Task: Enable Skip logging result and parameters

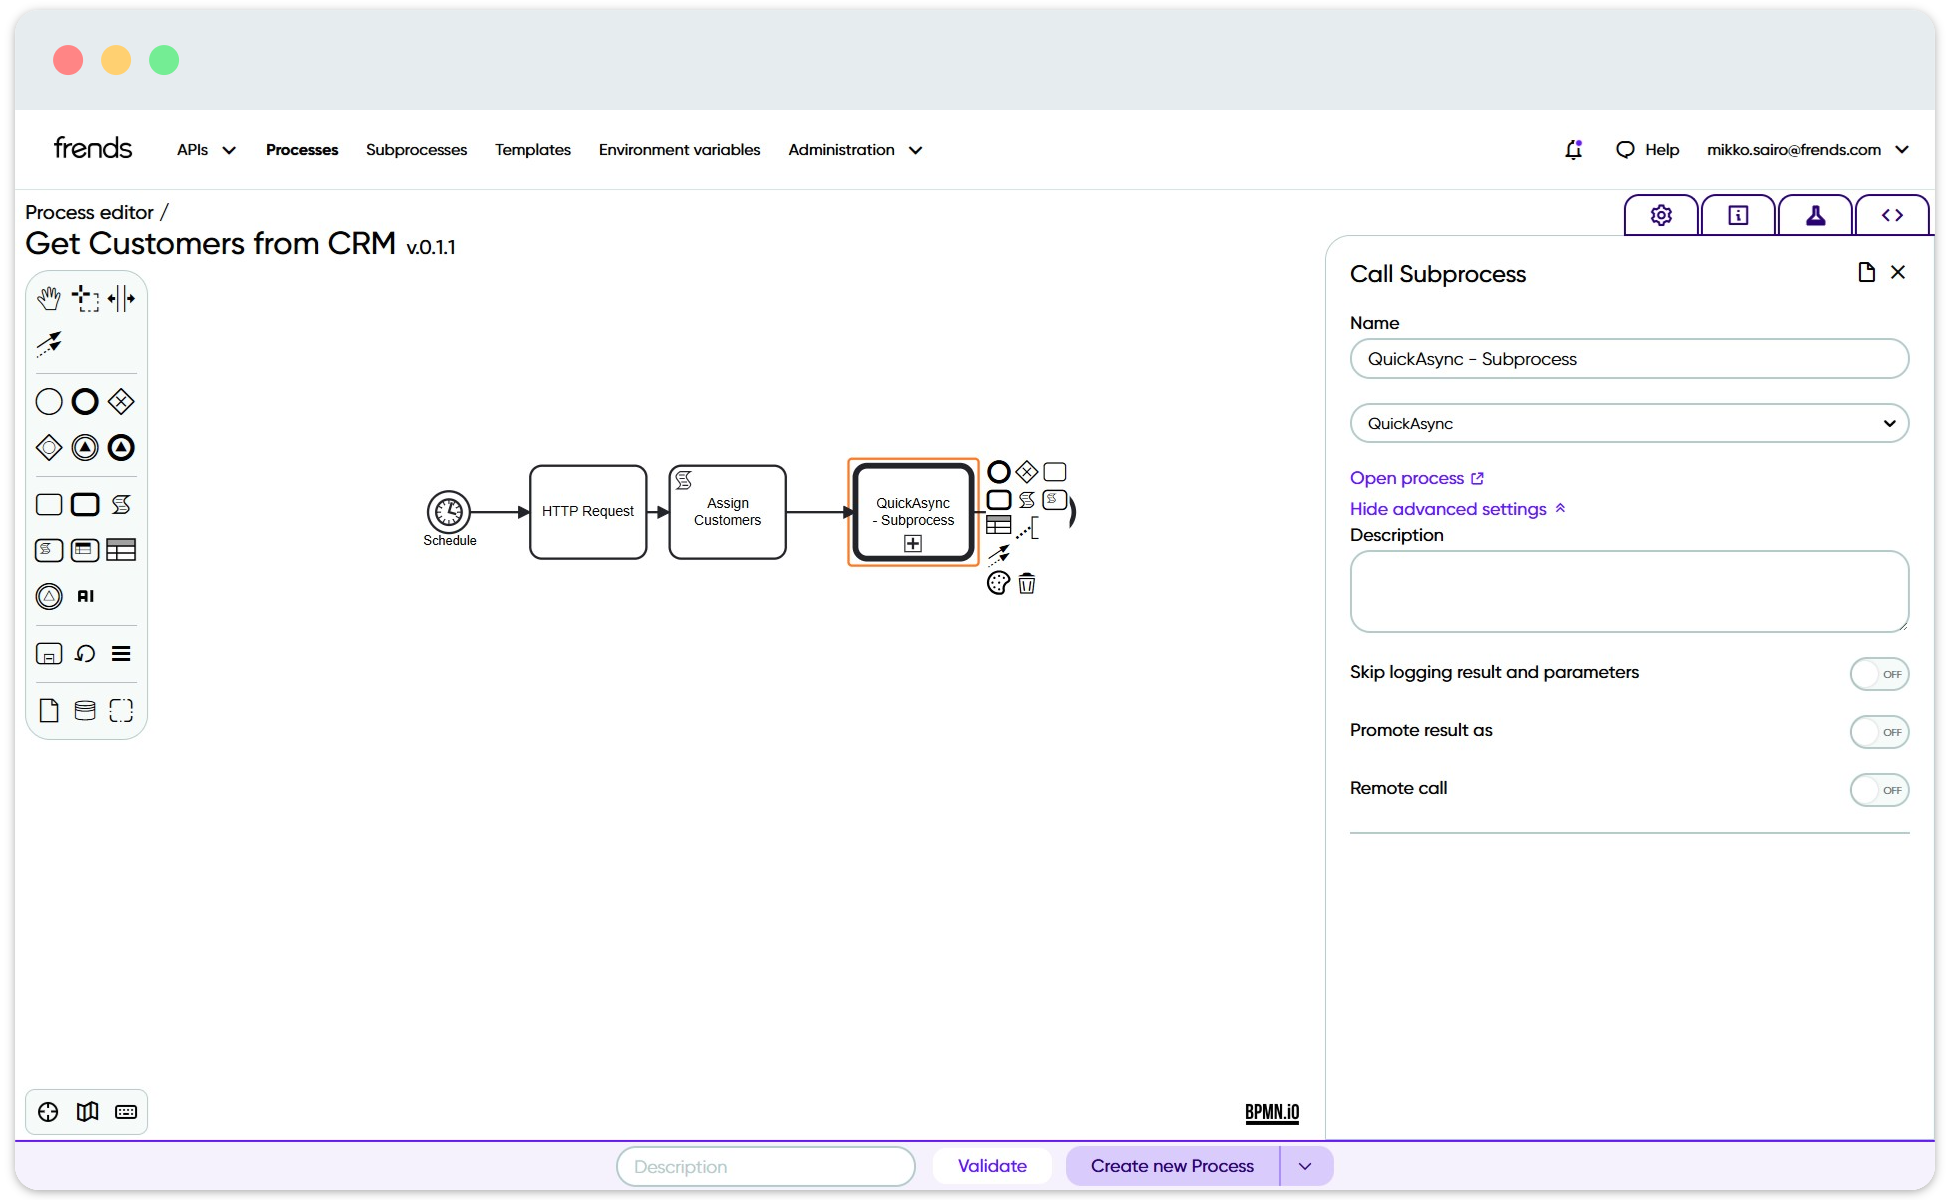Action: coord(1880,673)
